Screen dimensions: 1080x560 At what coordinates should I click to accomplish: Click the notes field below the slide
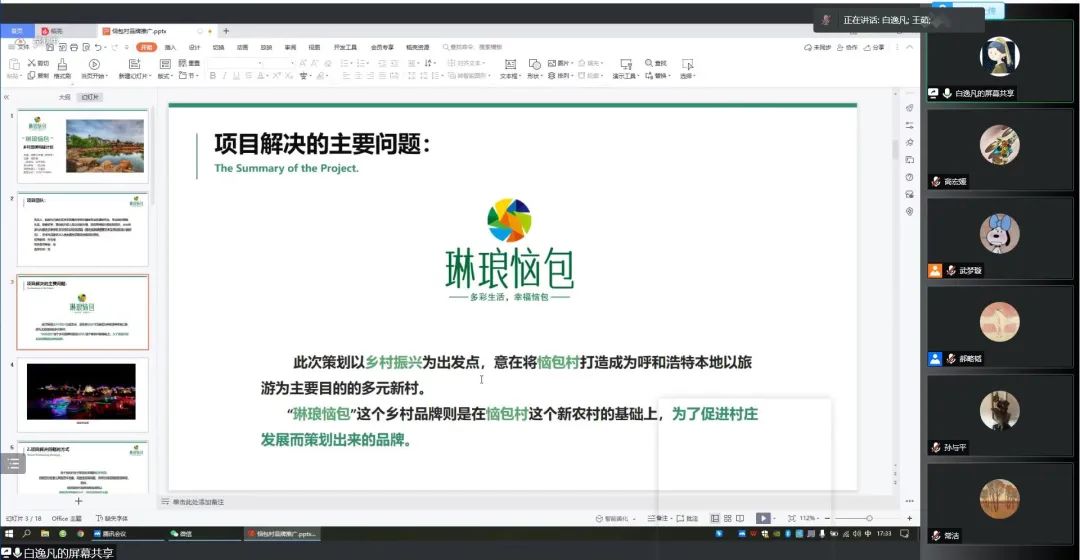pyautogui.click(x=530, y=501)
